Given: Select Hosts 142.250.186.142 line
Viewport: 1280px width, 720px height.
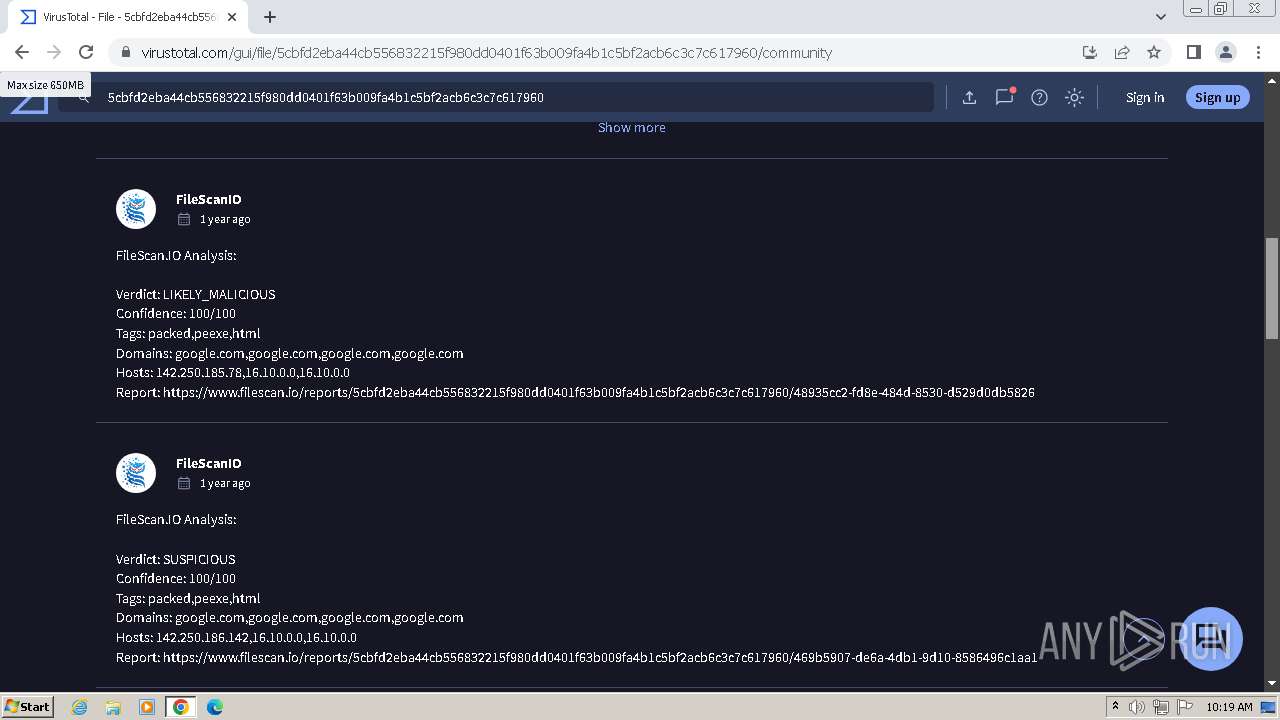Looking at the screenshot, I should pyautogui.click(x=236, y=637).
